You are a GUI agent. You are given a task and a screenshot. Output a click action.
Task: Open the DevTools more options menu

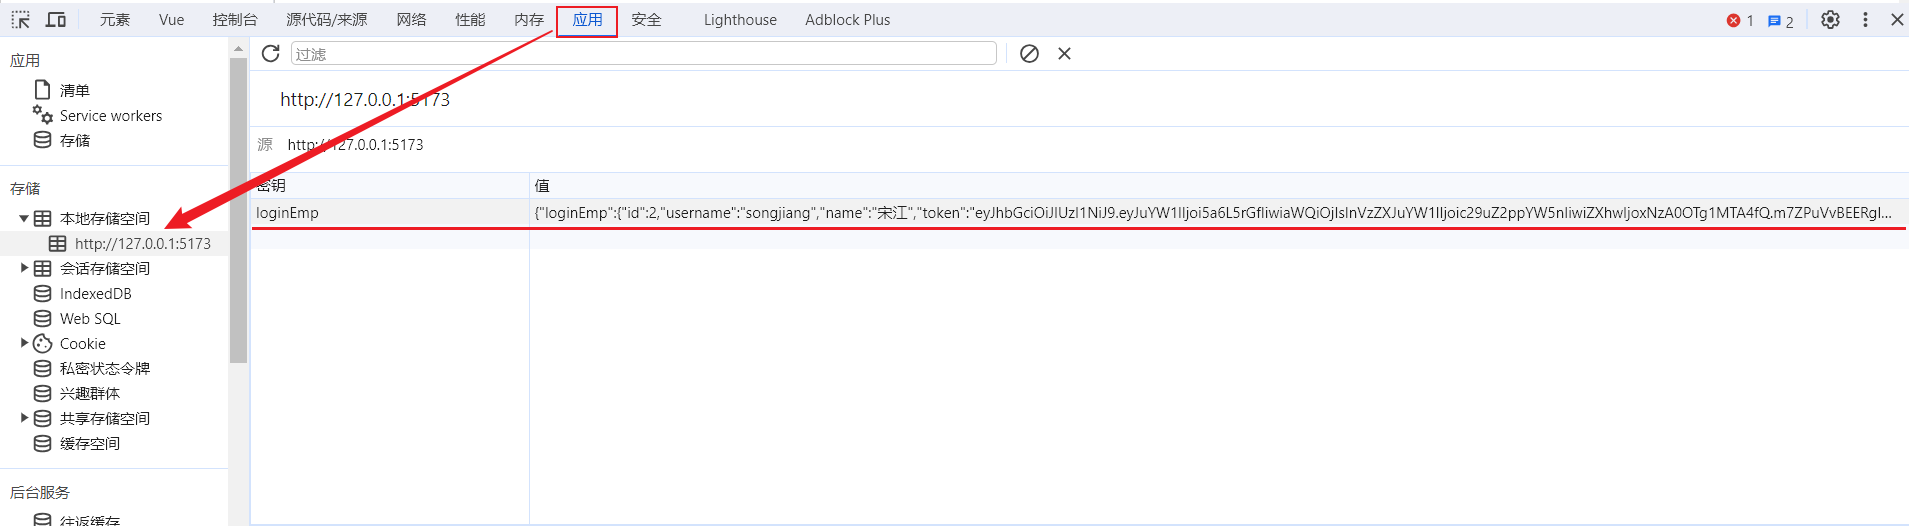coord(1865,20)
